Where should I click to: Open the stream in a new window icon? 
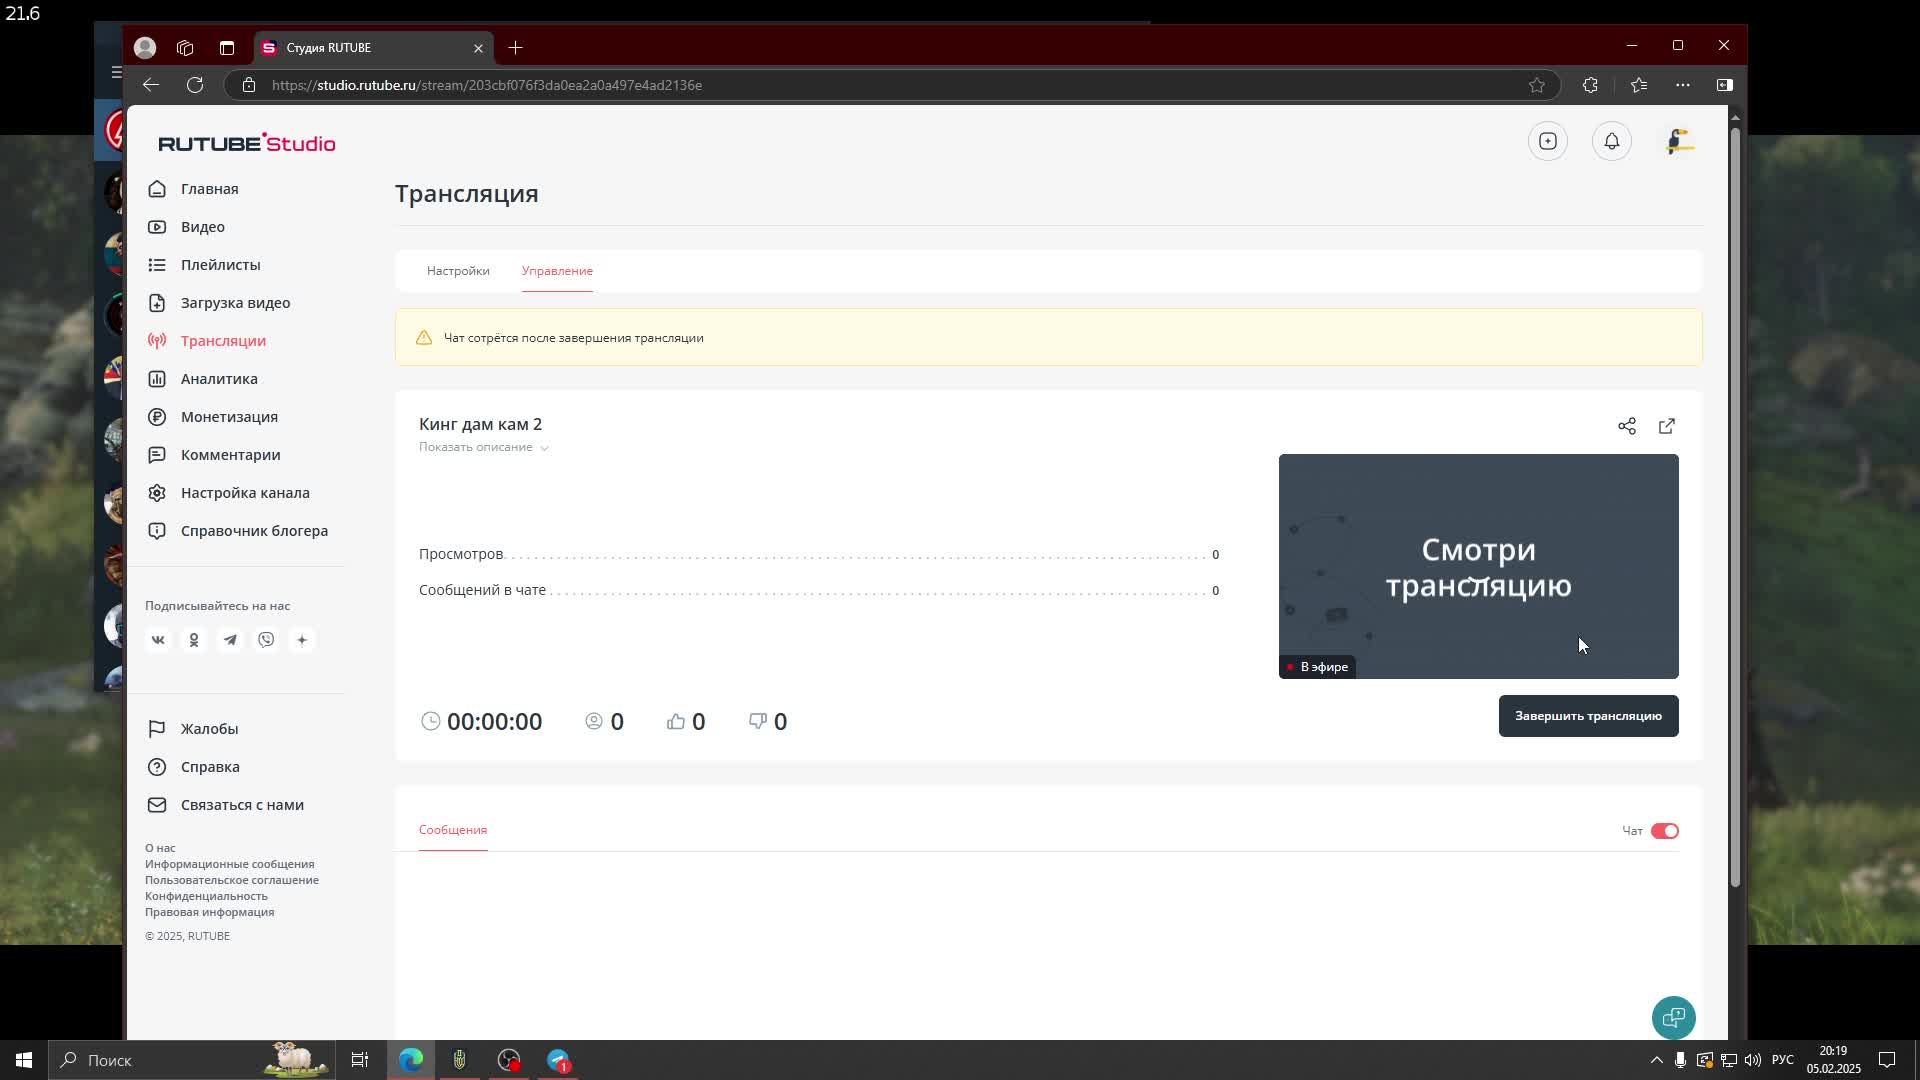pyautogui.click(x=1667, y=426)
